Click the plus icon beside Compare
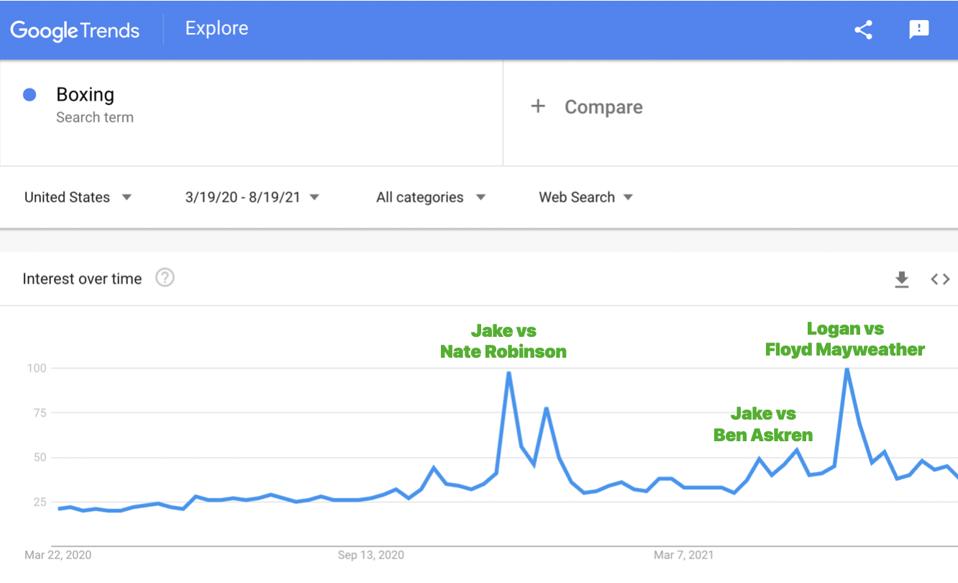Screen dimensions: 958x583 (x=538, y=106)
